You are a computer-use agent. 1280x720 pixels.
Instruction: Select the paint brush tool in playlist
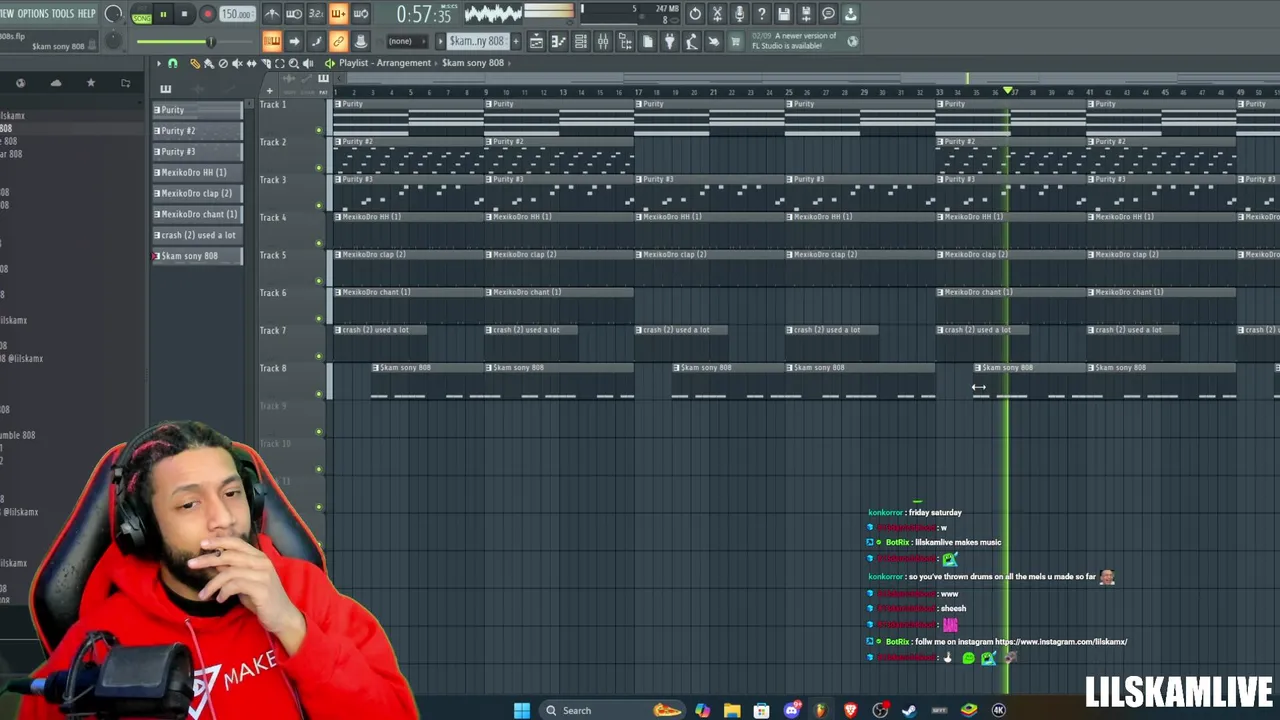[209, 63]
